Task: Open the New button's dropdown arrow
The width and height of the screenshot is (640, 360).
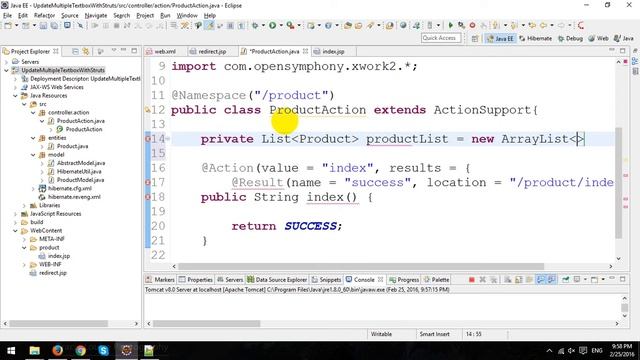Action: tap(16, 25)
